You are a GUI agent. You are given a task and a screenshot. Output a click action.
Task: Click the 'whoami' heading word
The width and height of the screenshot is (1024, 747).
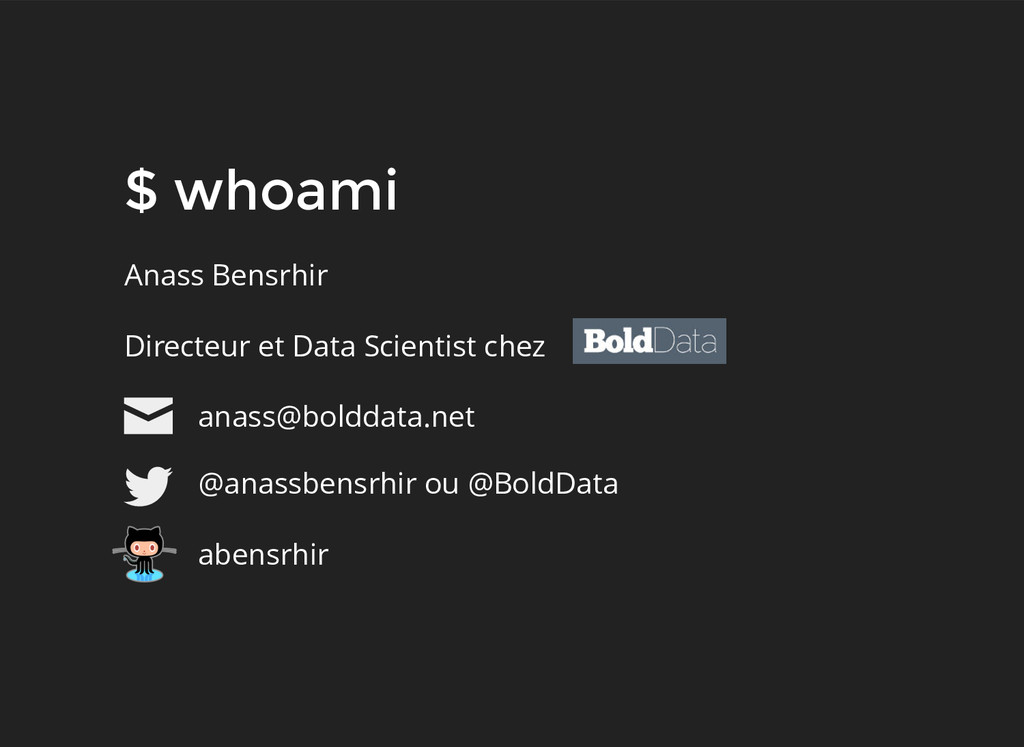point(286,190)
